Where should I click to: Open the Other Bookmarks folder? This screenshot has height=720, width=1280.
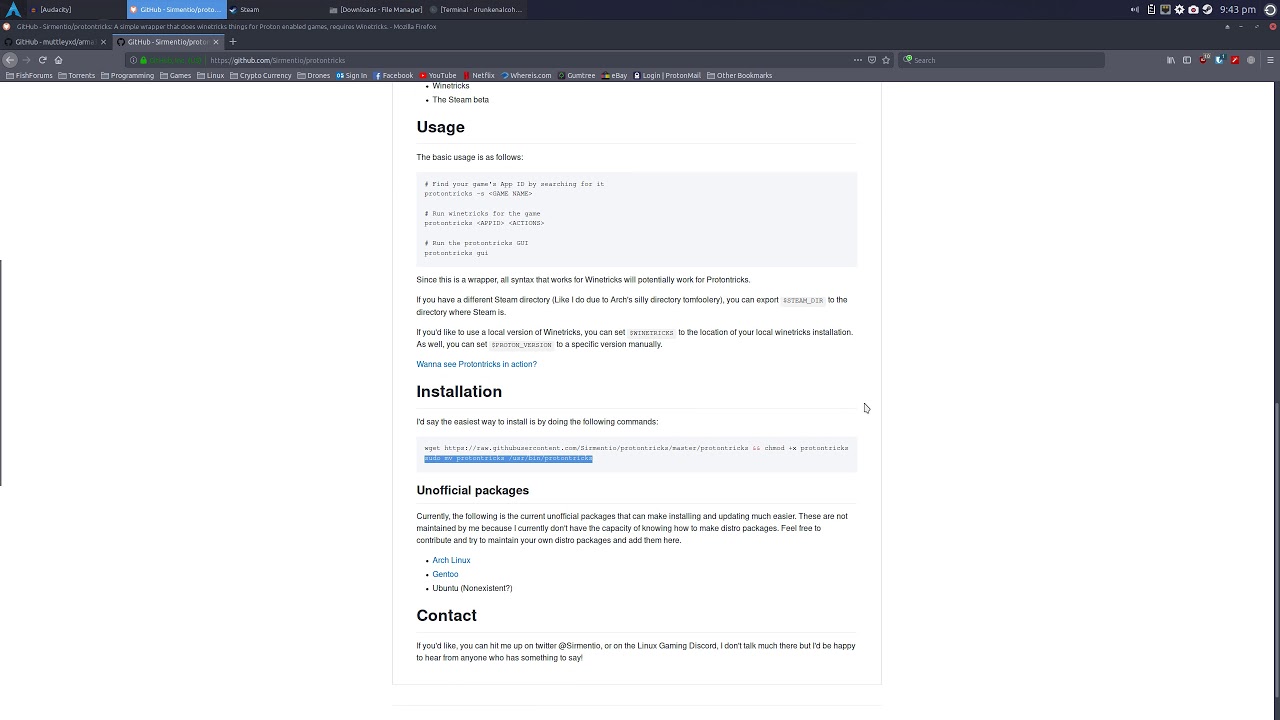tap(739, 75)
